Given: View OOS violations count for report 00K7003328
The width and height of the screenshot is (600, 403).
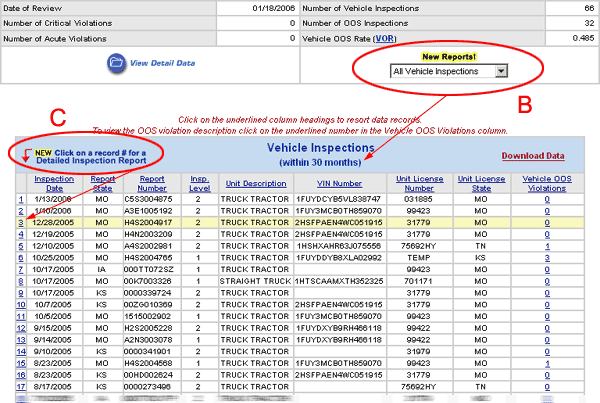Looking at the screenshot, I should [547, 281].
